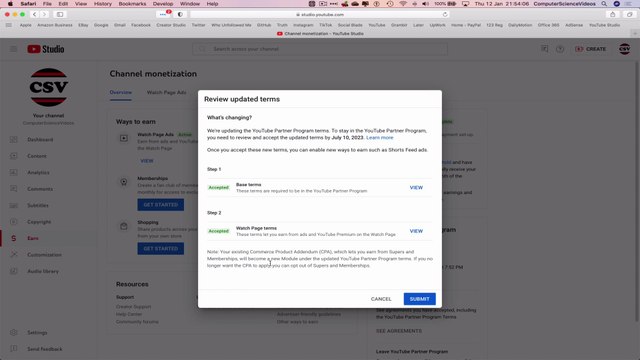Viewport: 640px width, 360px height.
Task: Open the Safari menu
Action: pos(28,4)
